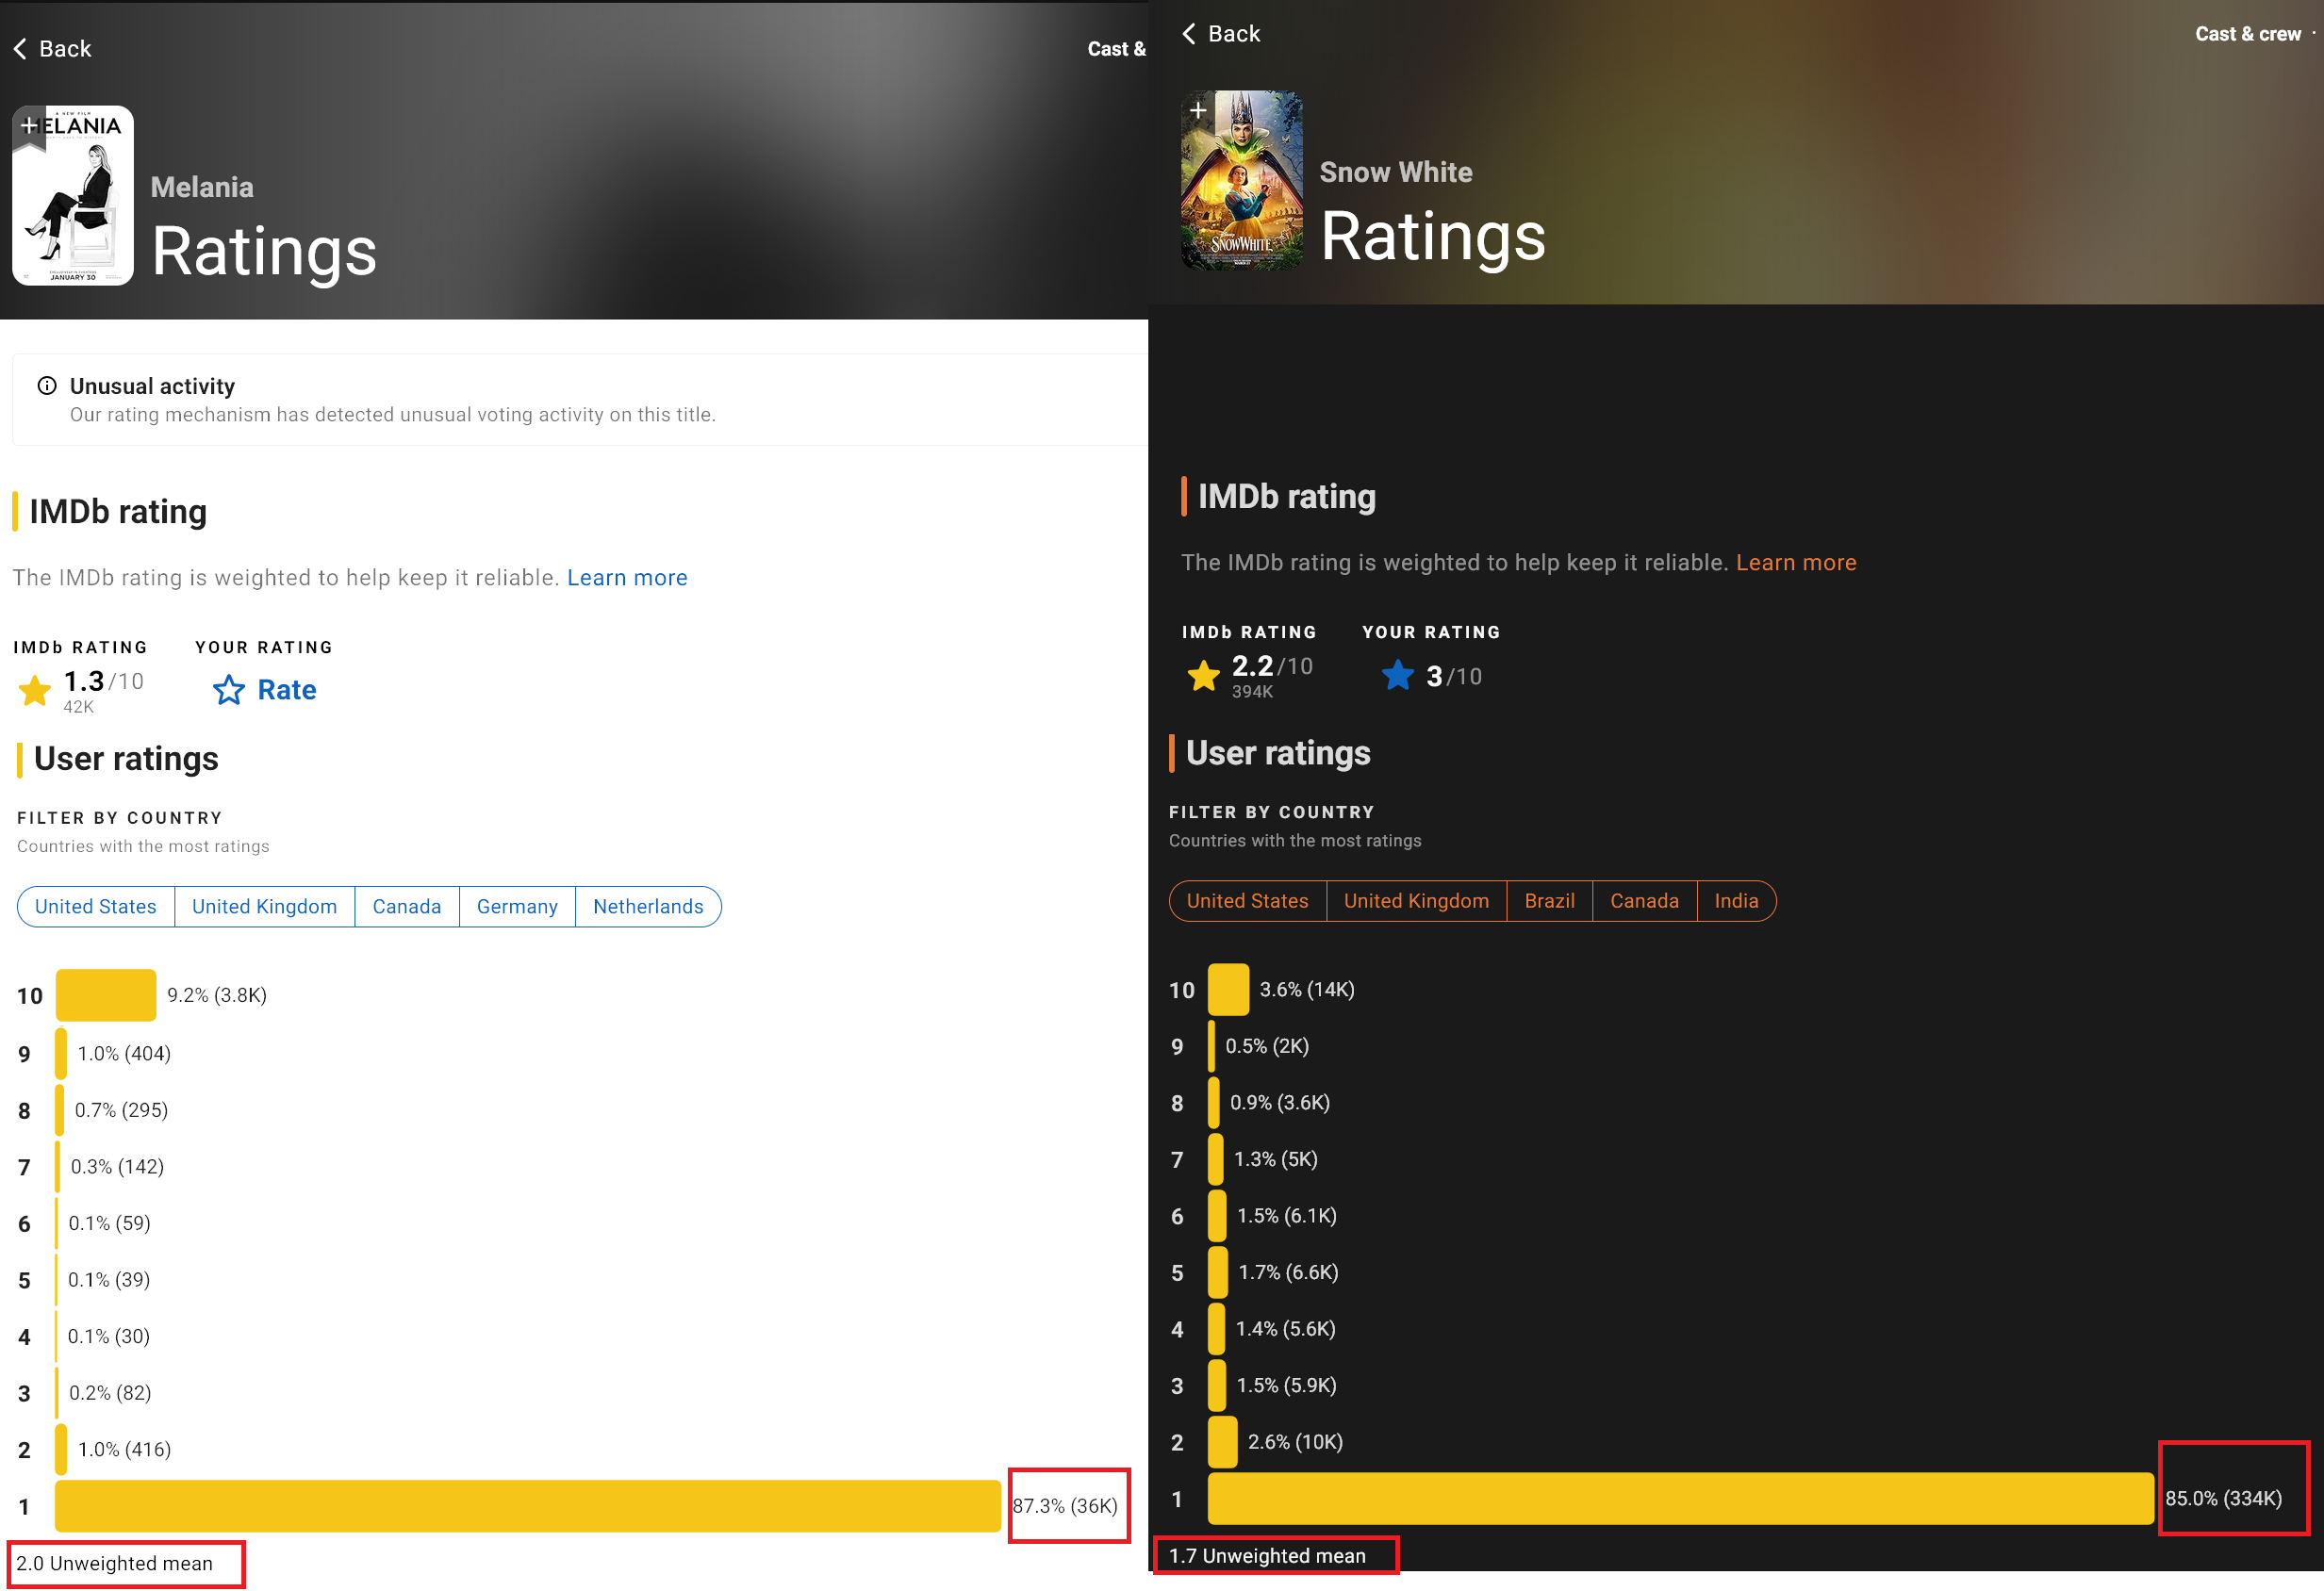Click the Unusual activity info icon
Screen dimensions: 2324x1591
[x=47, y=386]
